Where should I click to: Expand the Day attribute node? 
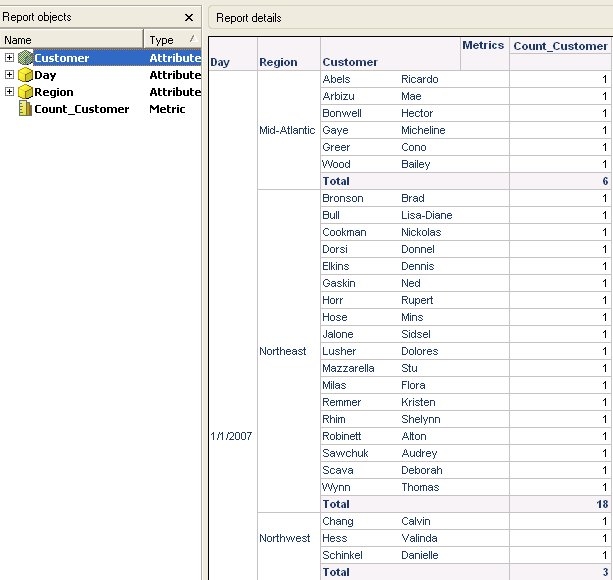9,75
